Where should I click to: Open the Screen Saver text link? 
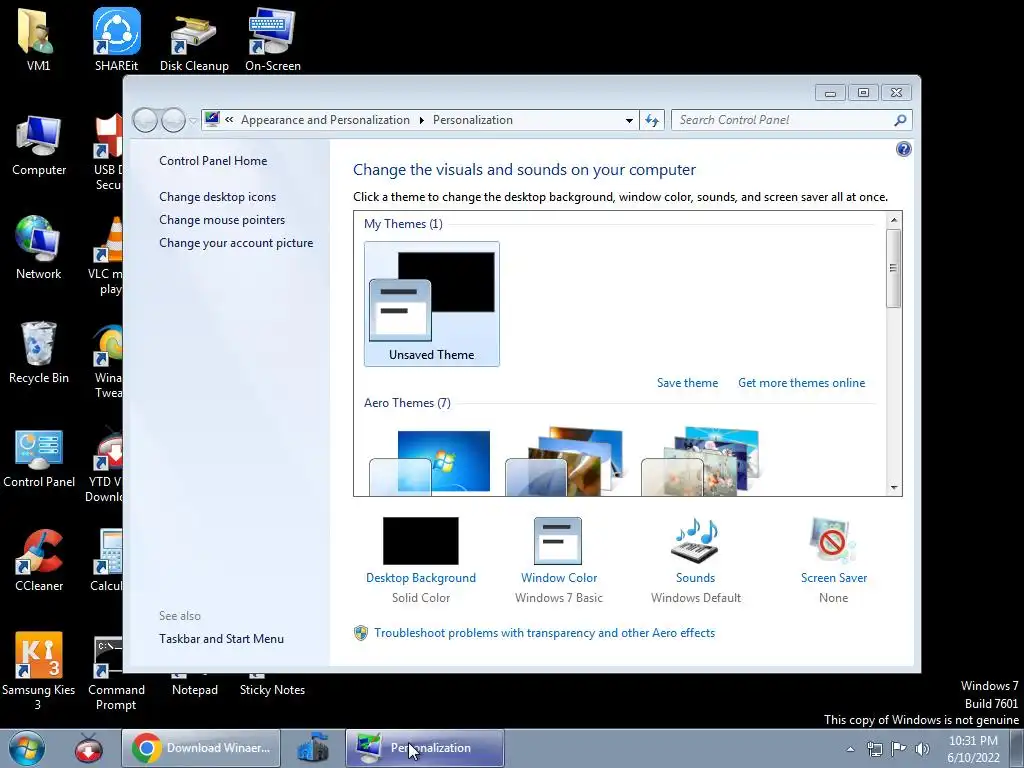[x=833, y=578]
